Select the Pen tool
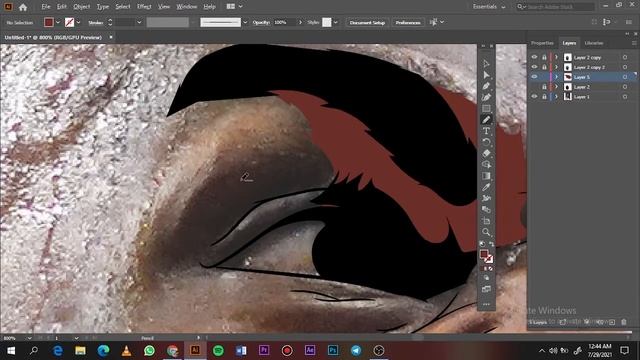Viewport: 640px width, 360px height. point(486,86)
